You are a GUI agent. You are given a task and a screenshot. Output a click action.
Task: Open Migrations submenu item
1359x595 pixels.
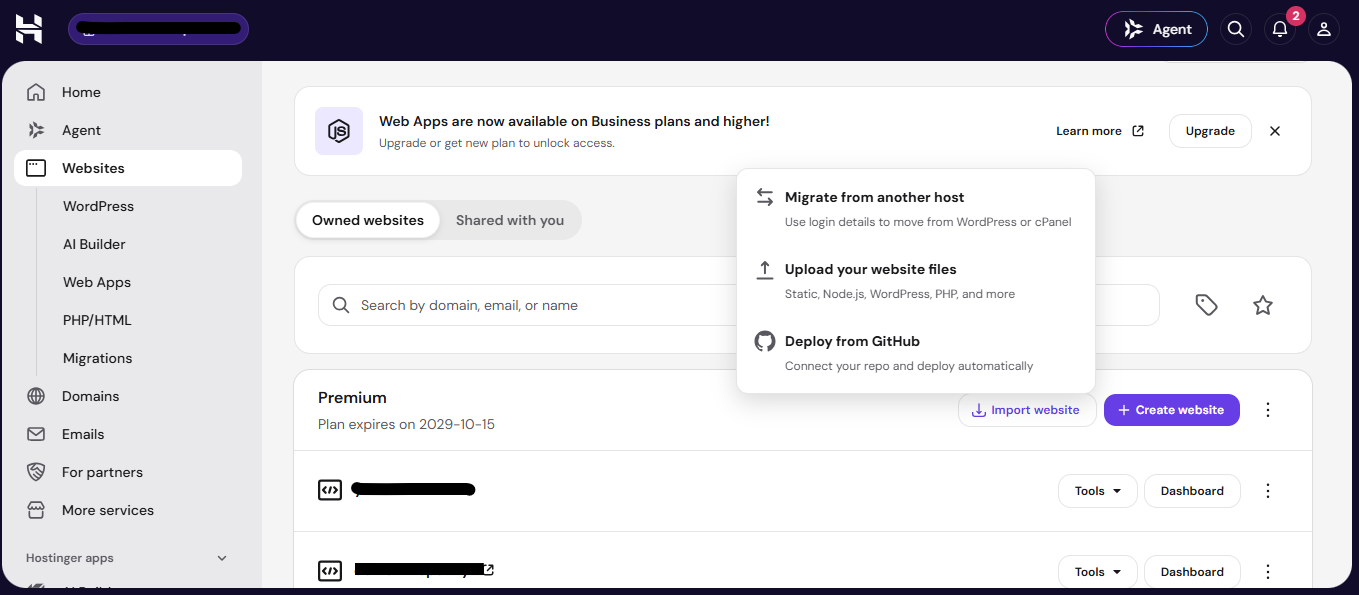click(97, 358)
